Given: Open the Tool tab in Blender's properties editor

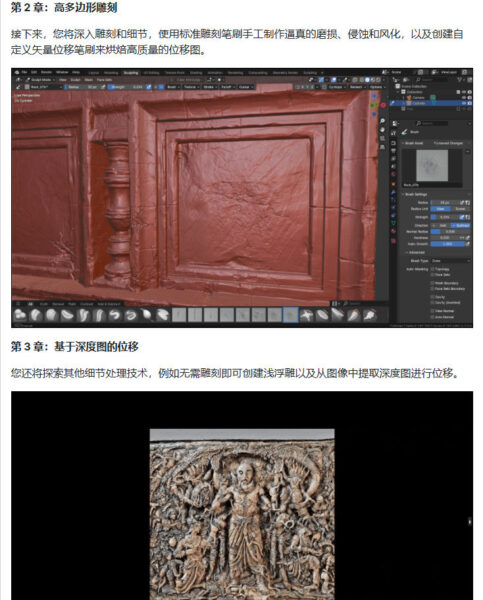Looking at the screenshot, I should [393, 132].
